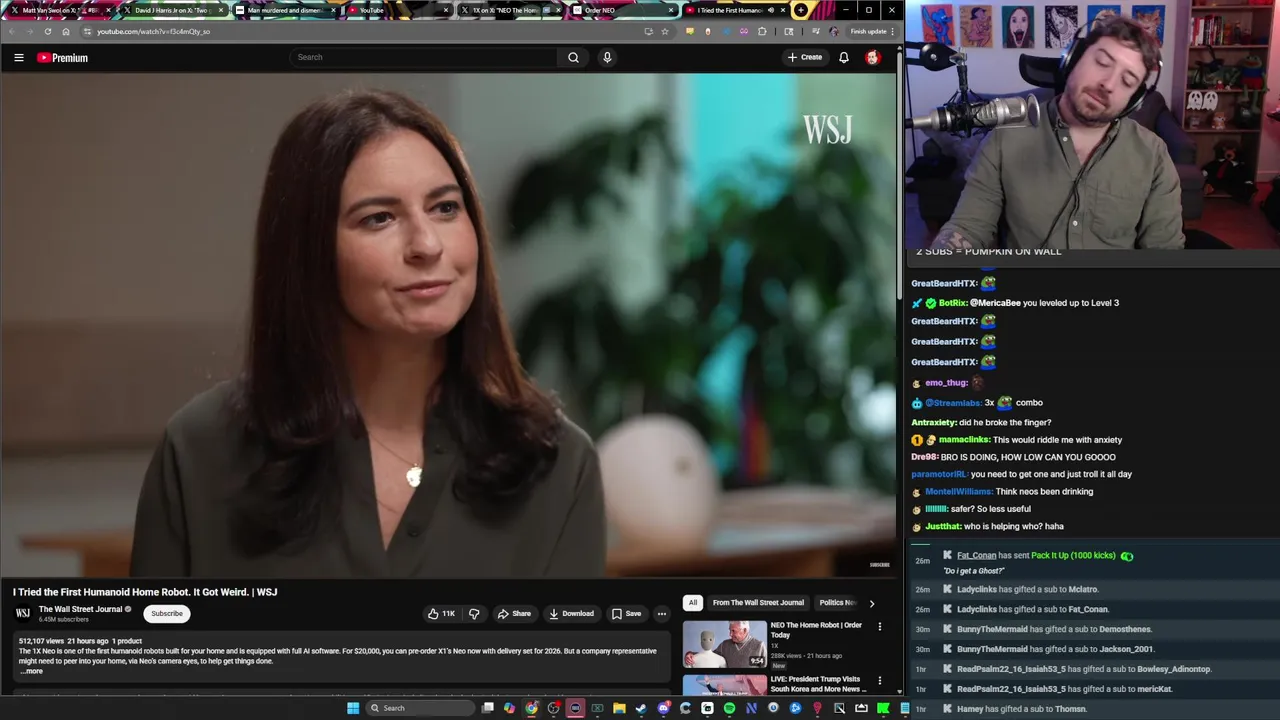The width and height of the screenshot is (1280, 720).
Task: Show next filter chips with arrow
Action: pyautogui.click(x=871, y=603)
